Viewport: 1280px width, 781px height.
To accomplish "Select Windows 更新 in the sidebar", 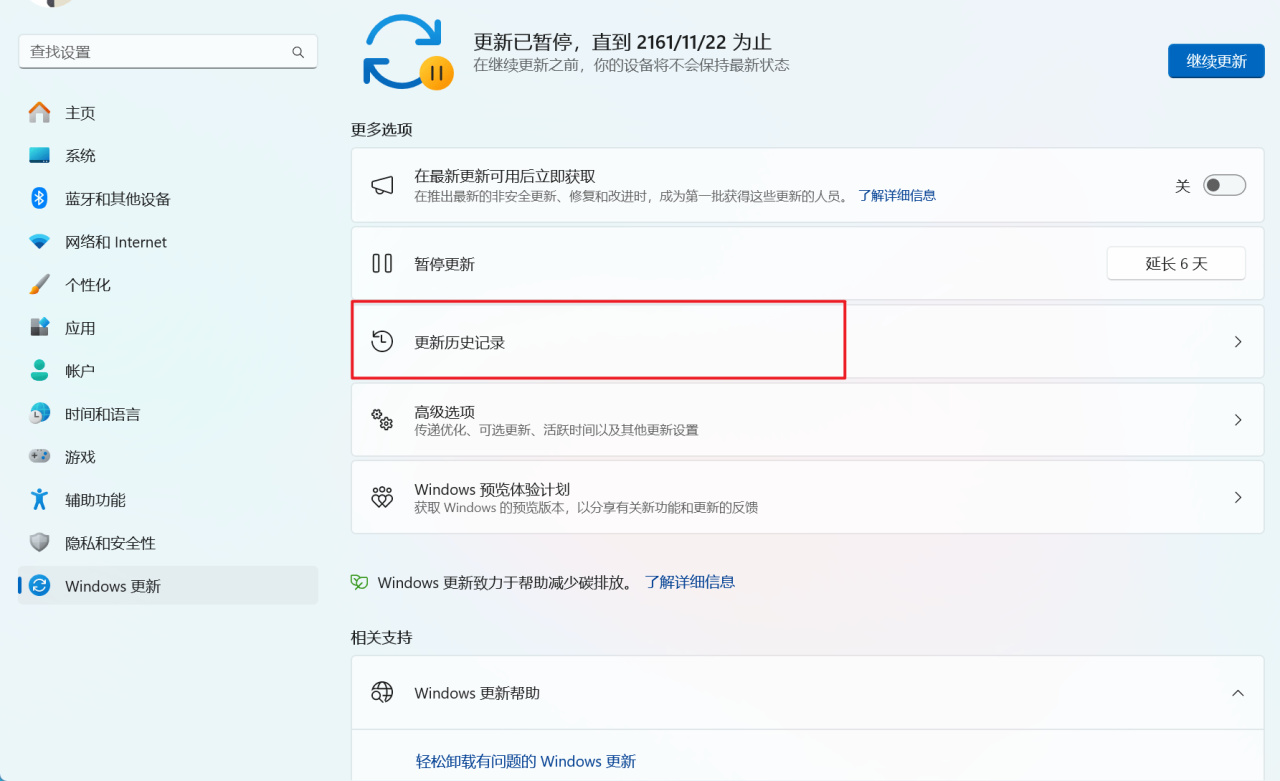I will 168,586.
